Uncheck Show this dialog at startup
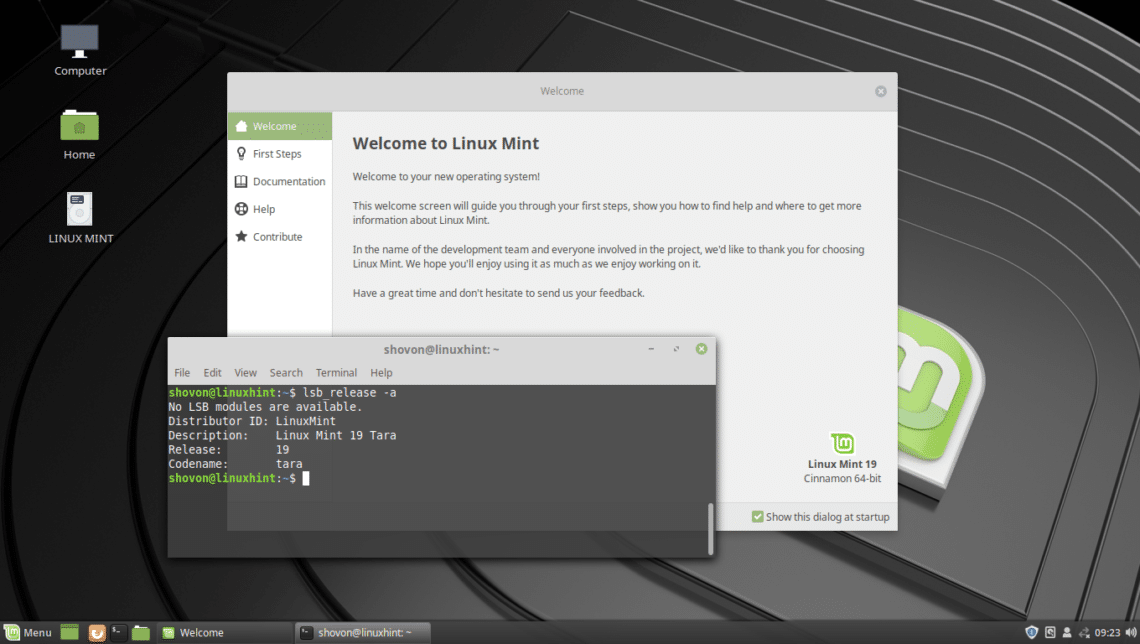The width and height of the screenshot is (1140, 644). (756, 516)
